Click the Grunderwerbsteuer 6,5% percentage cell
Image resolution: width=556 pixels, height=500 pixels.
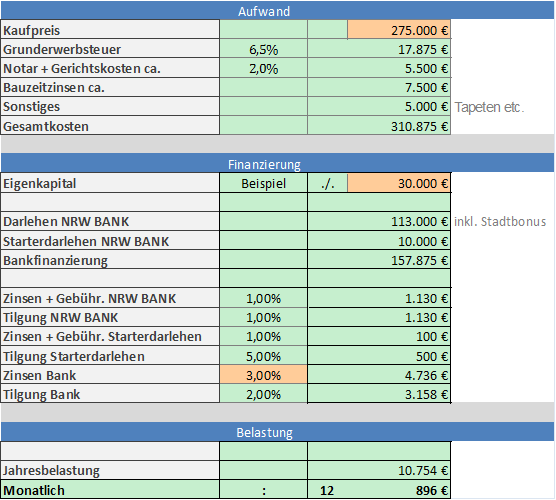pyautogui.click(x=263, y=49)
